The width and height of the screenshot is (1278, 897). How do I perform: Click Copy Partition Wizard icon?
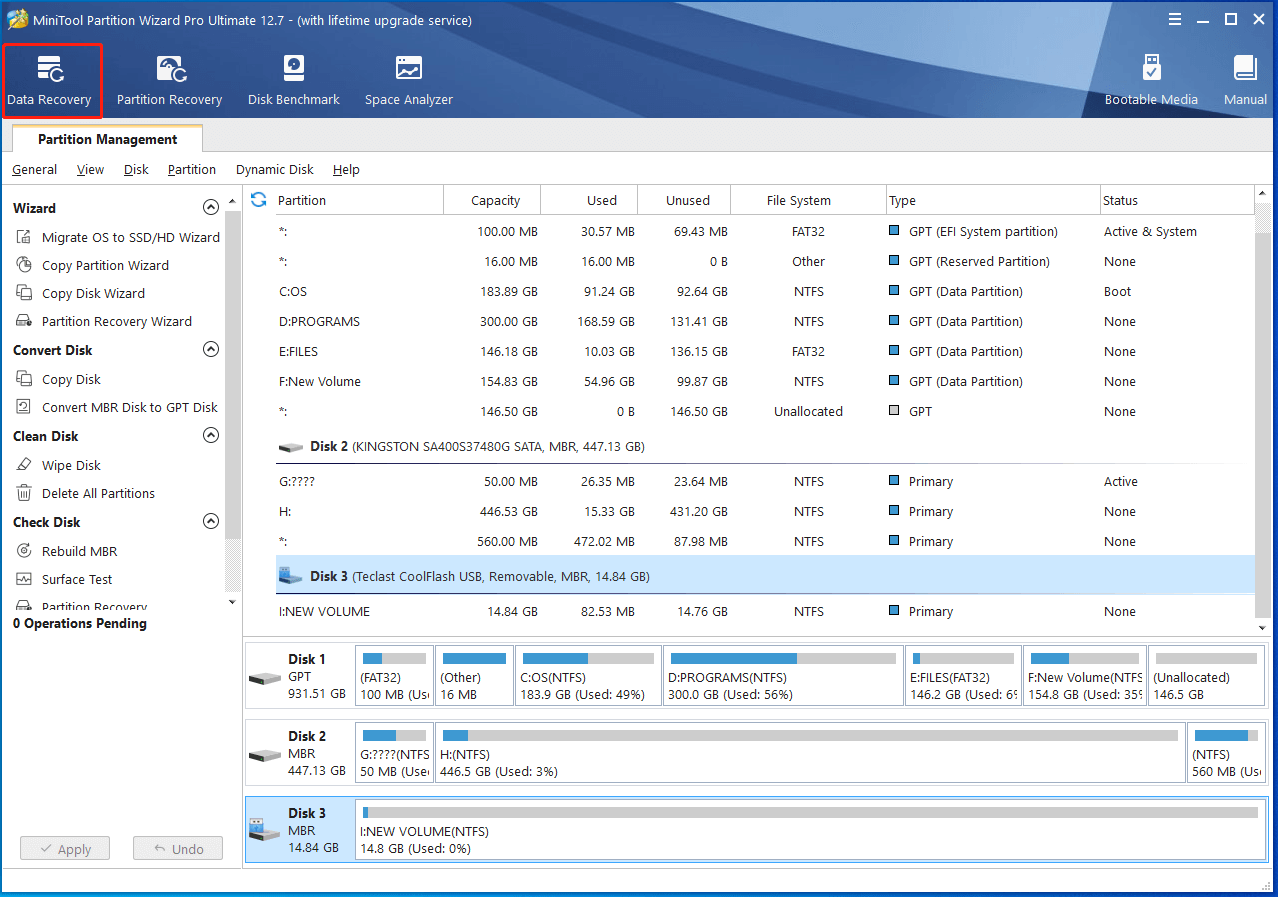pos(25,265)
